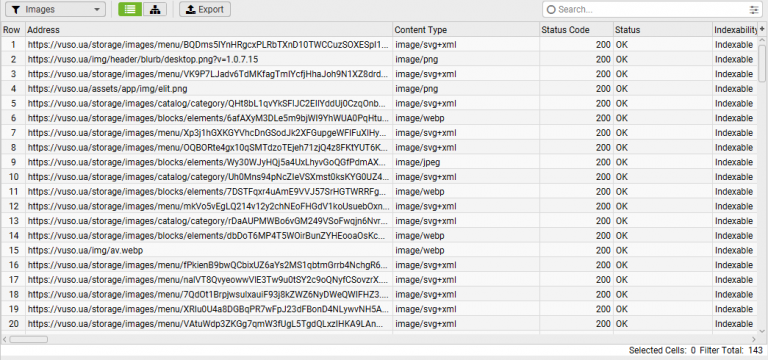Select the menu/mkVo5vEgLQ214 address
This screenshot has width=768, height=360.
point(209,206)
